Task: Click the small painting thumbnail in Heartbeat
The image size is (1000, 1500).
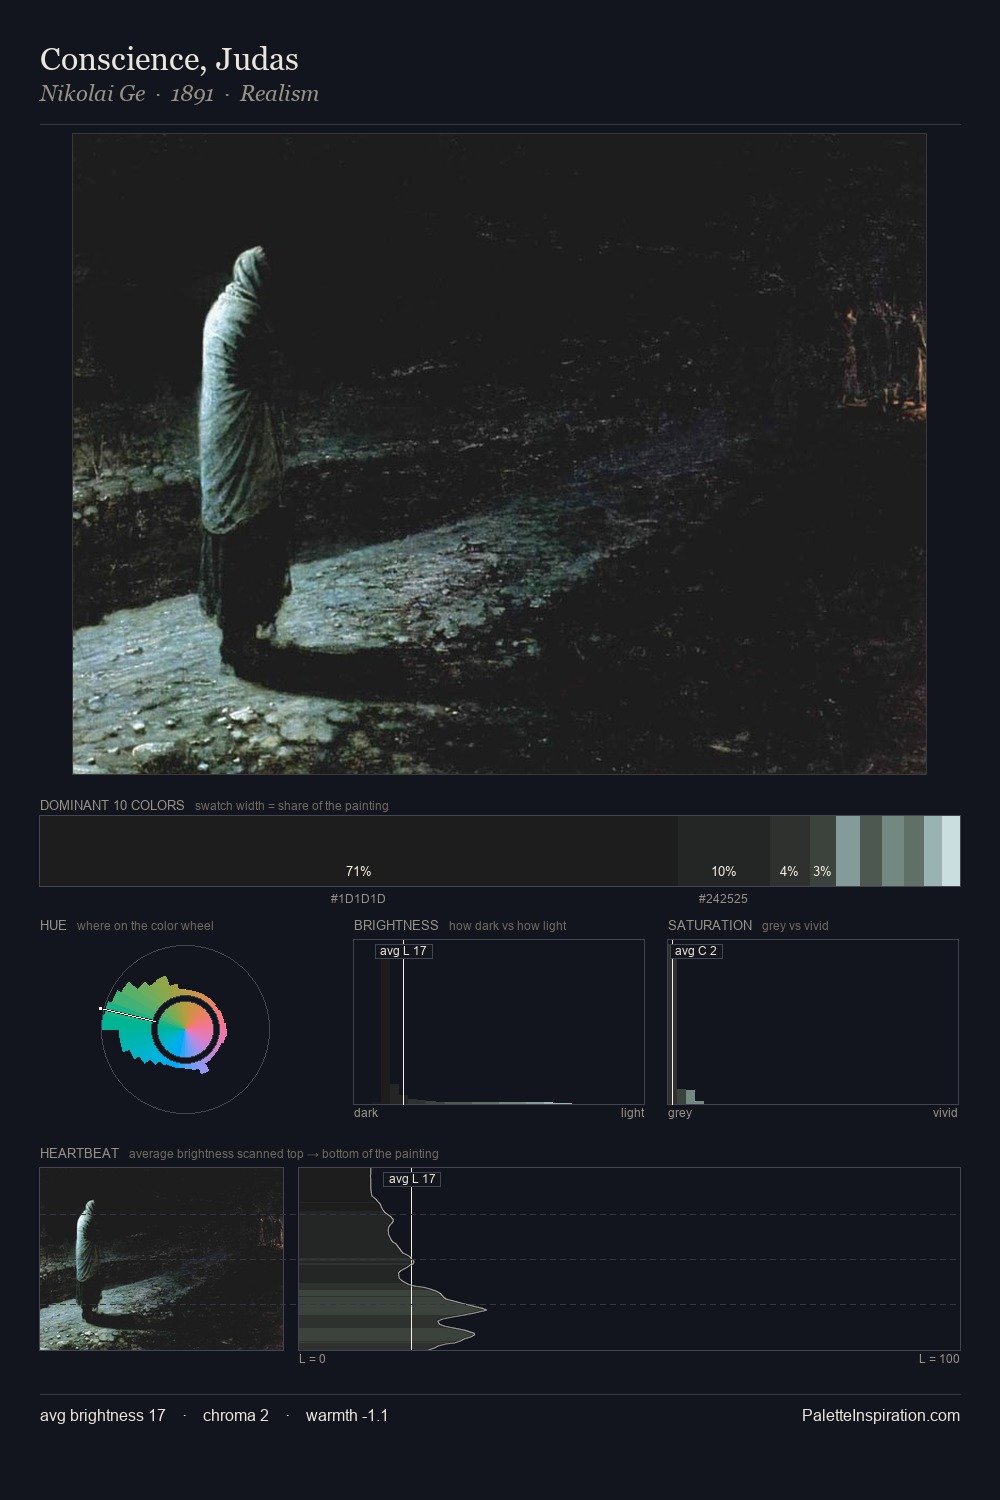Action: (162, 1259)
